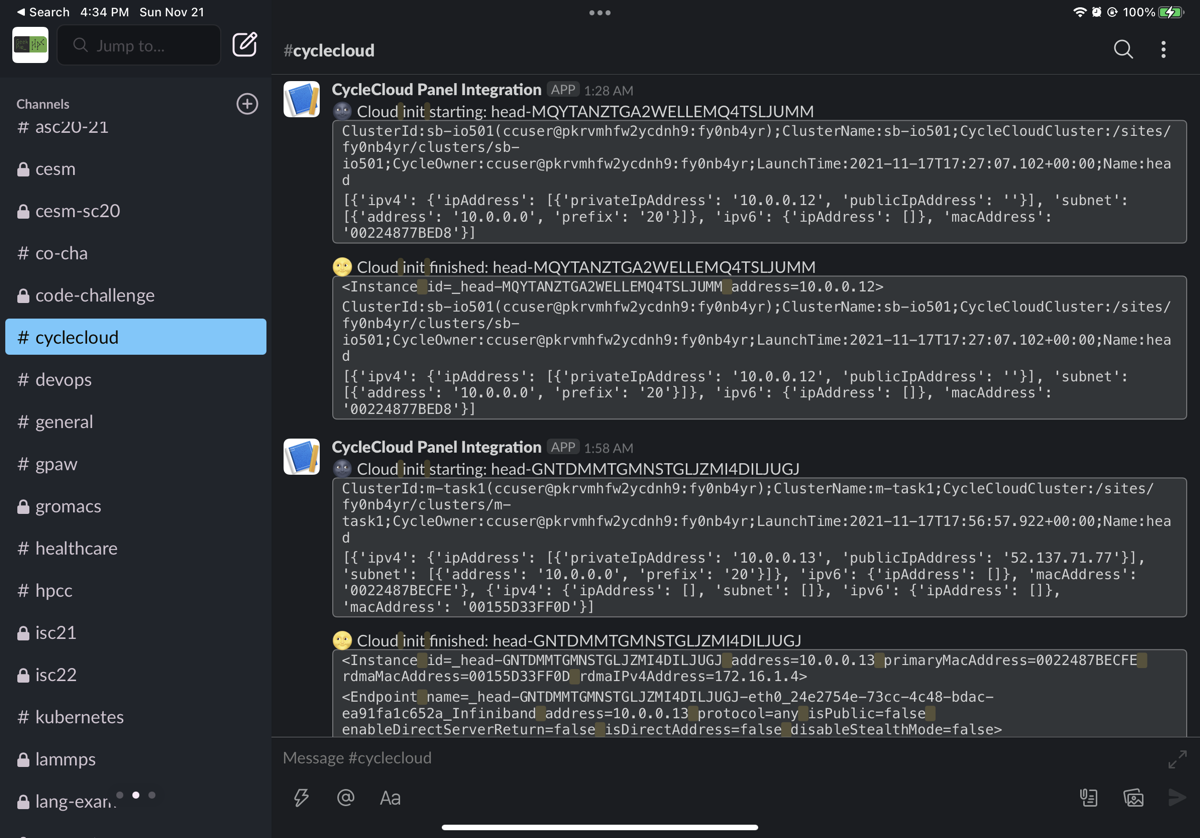
Task: Open the healthcare channel
Action: [x=136, y=548]
